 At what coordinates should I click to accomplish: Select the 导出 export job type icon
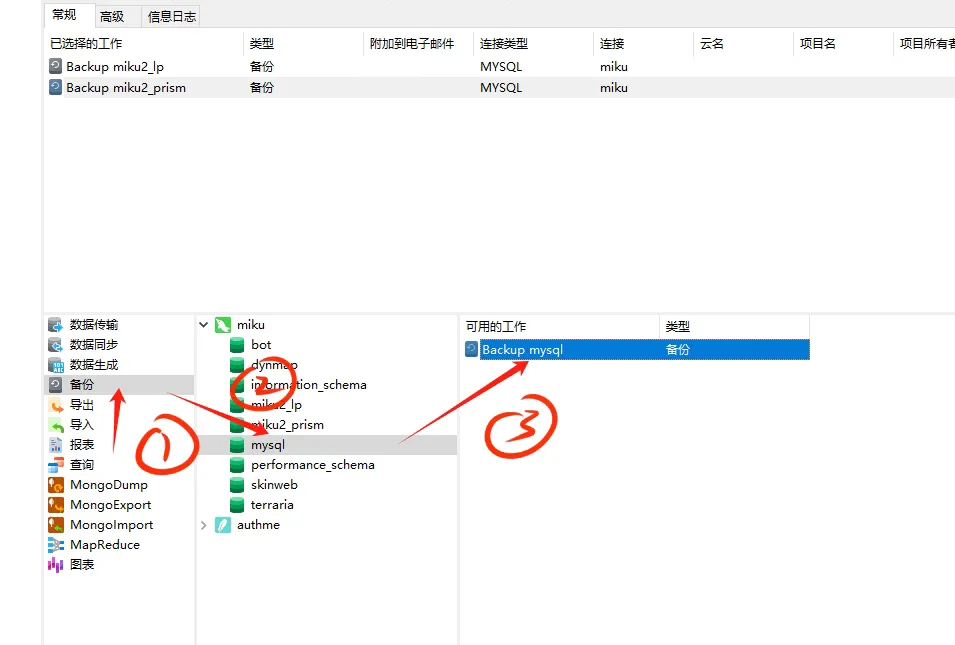click(x=56, y=405)
